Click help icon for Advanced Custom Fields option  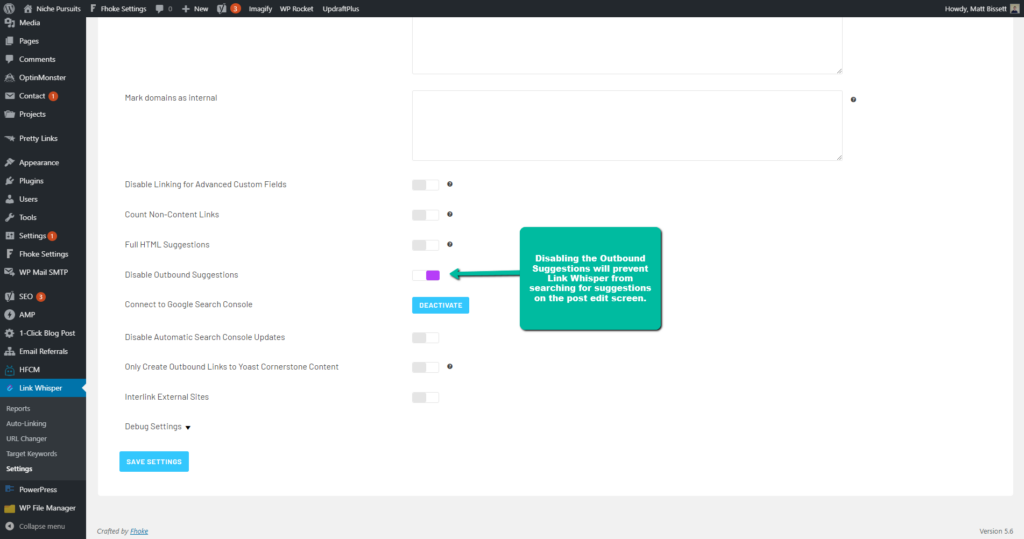coord(450,184)
